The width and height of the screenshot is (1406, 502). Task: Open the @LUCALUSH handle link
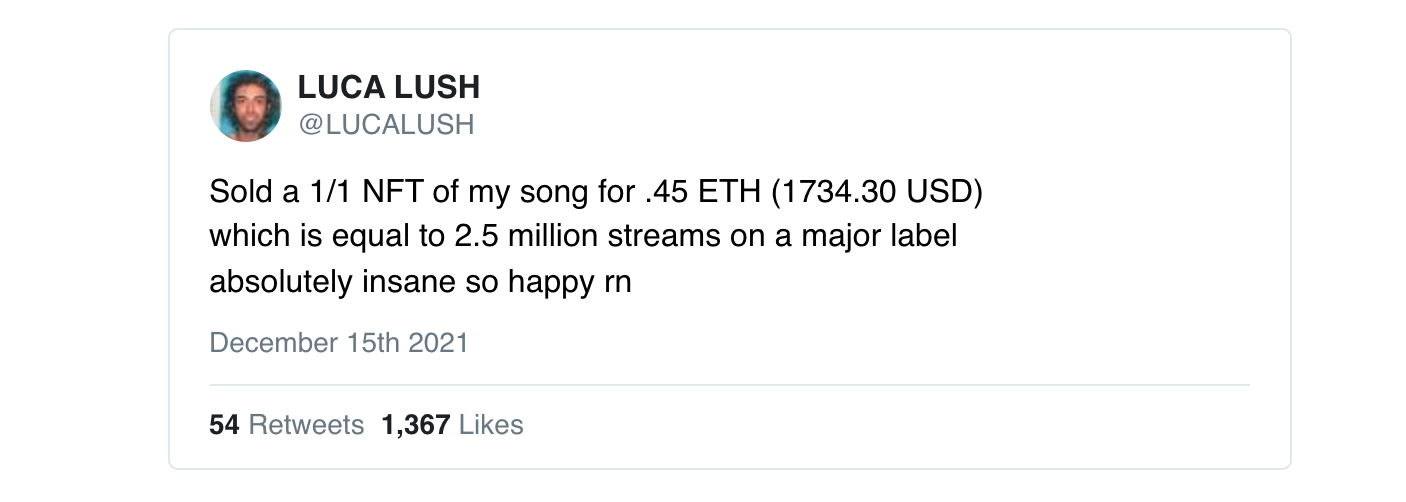(386, 124)
